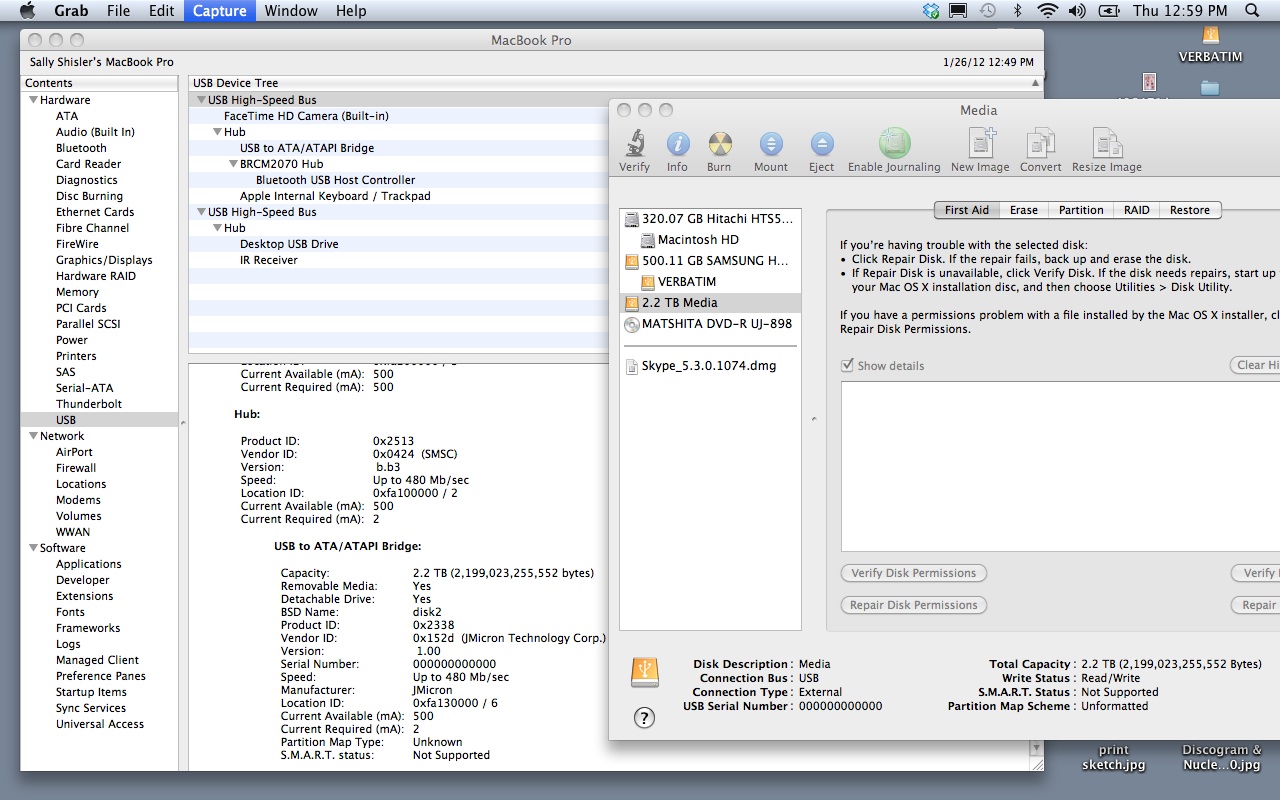Select Macintosh HD volume in disk list
The image size is (1280, 800).
click(710, 240)
